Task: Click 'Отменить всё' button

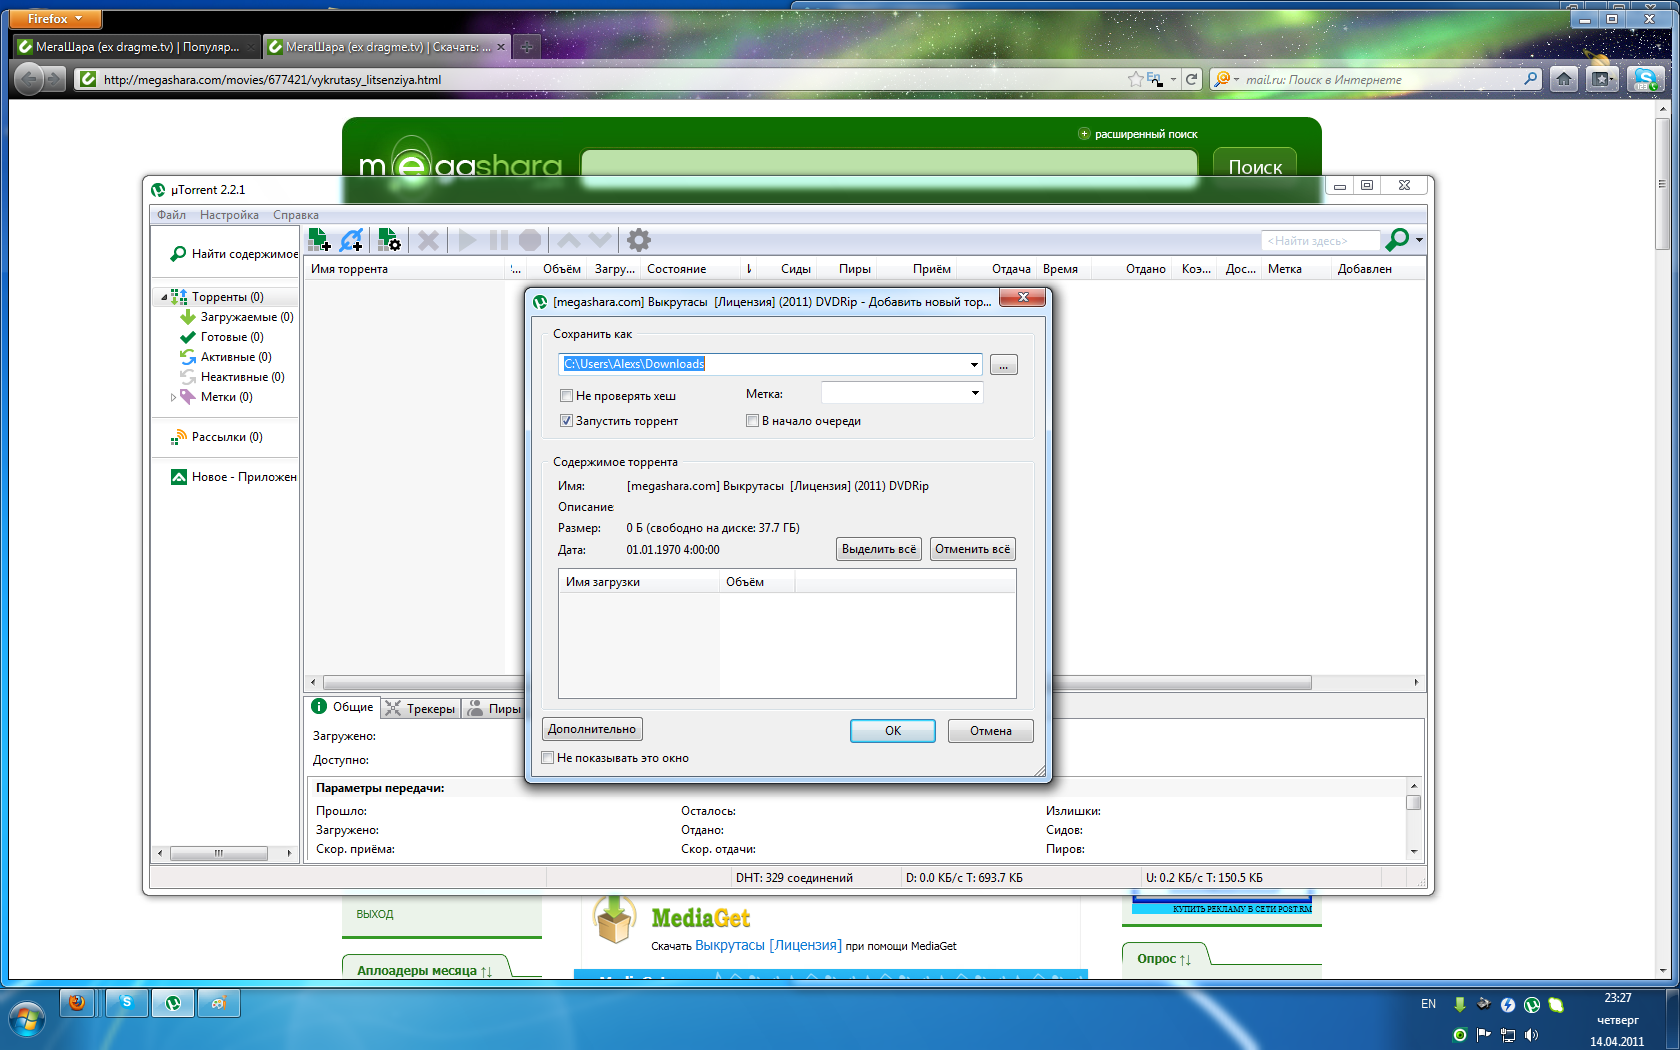Action: point(973,549)
